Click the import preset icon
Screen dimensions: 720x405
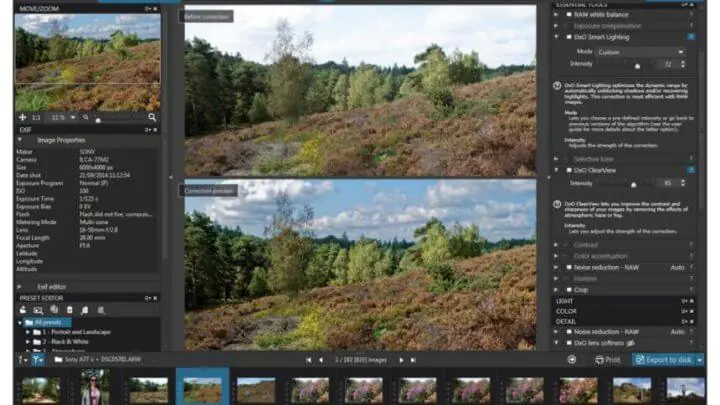[85, 310]
